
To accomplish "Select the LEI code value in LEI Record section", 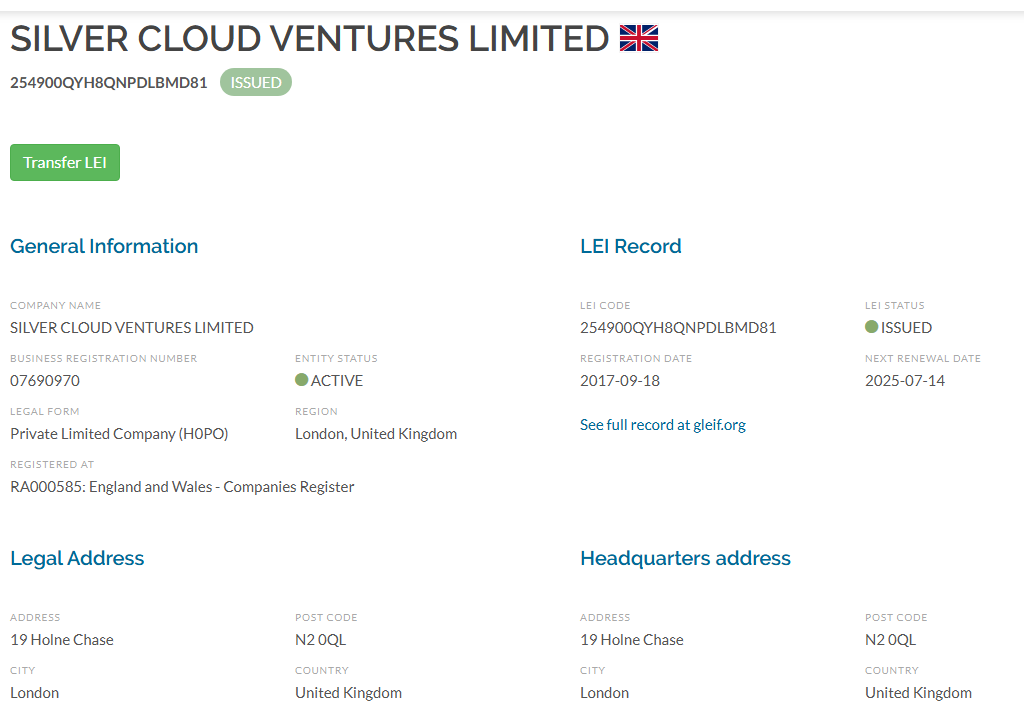I will click(678, 328).
